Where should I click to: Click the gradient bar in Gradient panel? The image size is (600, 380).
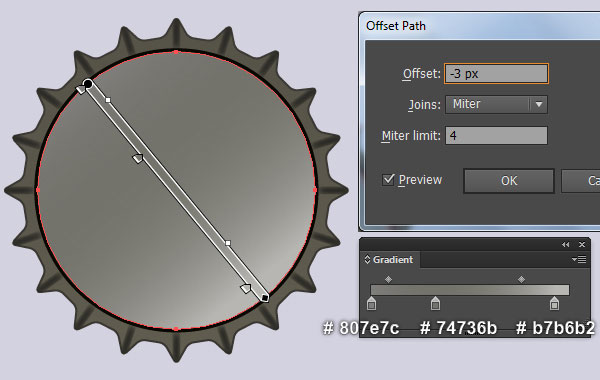[x=470, y=290]
